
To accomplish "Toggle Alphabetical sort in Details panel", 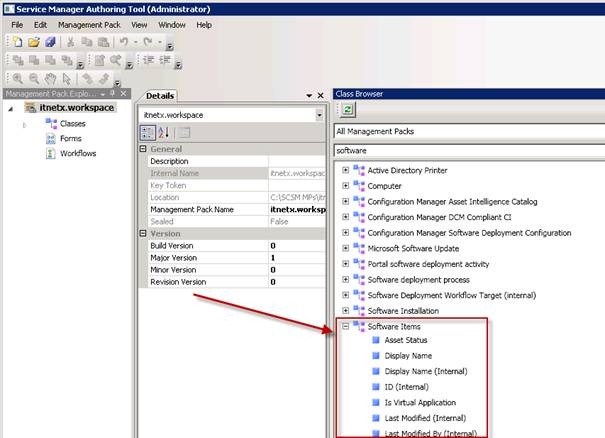I will 163,132.
